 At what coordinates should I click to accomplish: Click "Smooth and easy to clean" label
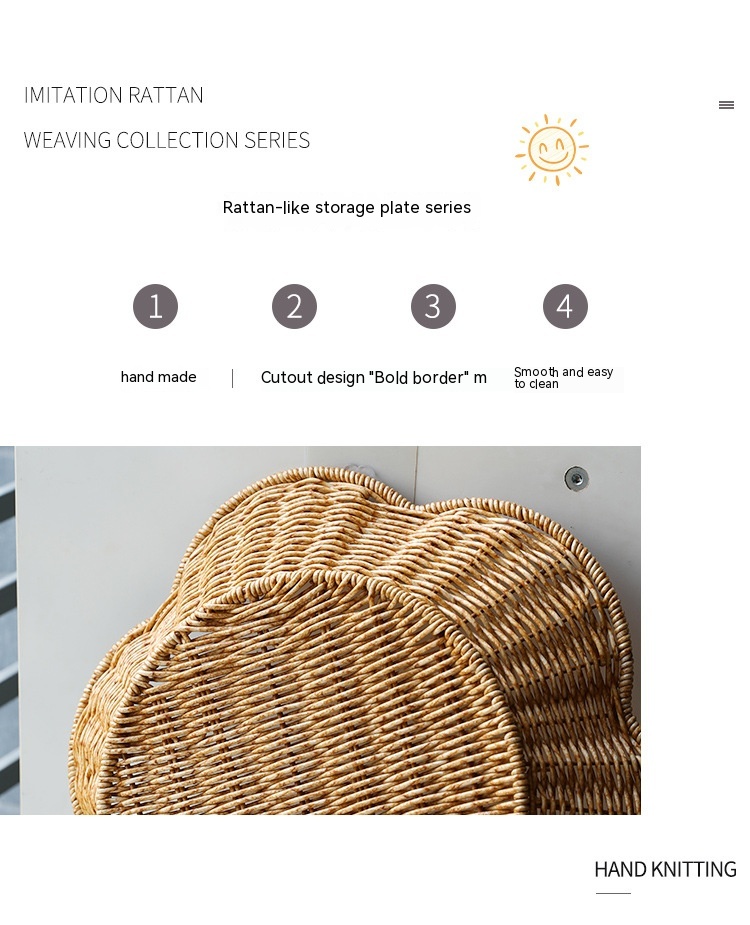pyautogui.click(x=564, y=378)
